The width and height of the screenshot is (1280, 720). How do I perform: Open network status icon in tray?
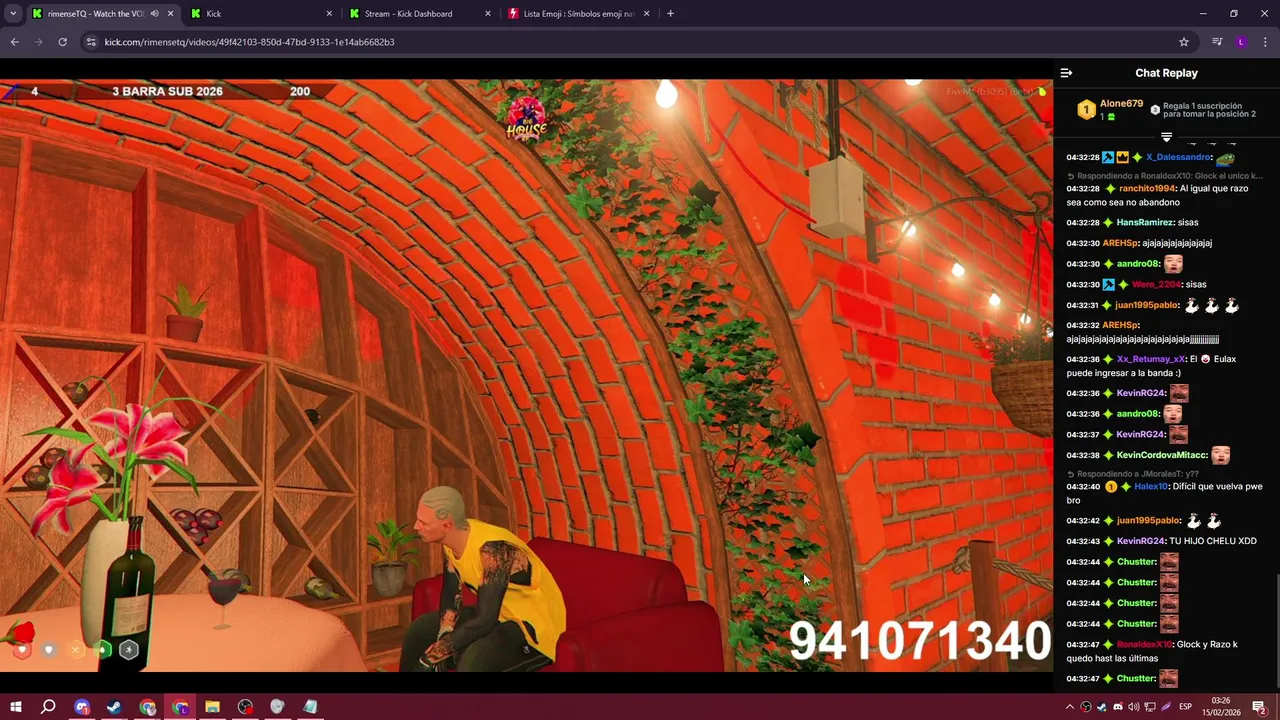(x=1149, y=707)
